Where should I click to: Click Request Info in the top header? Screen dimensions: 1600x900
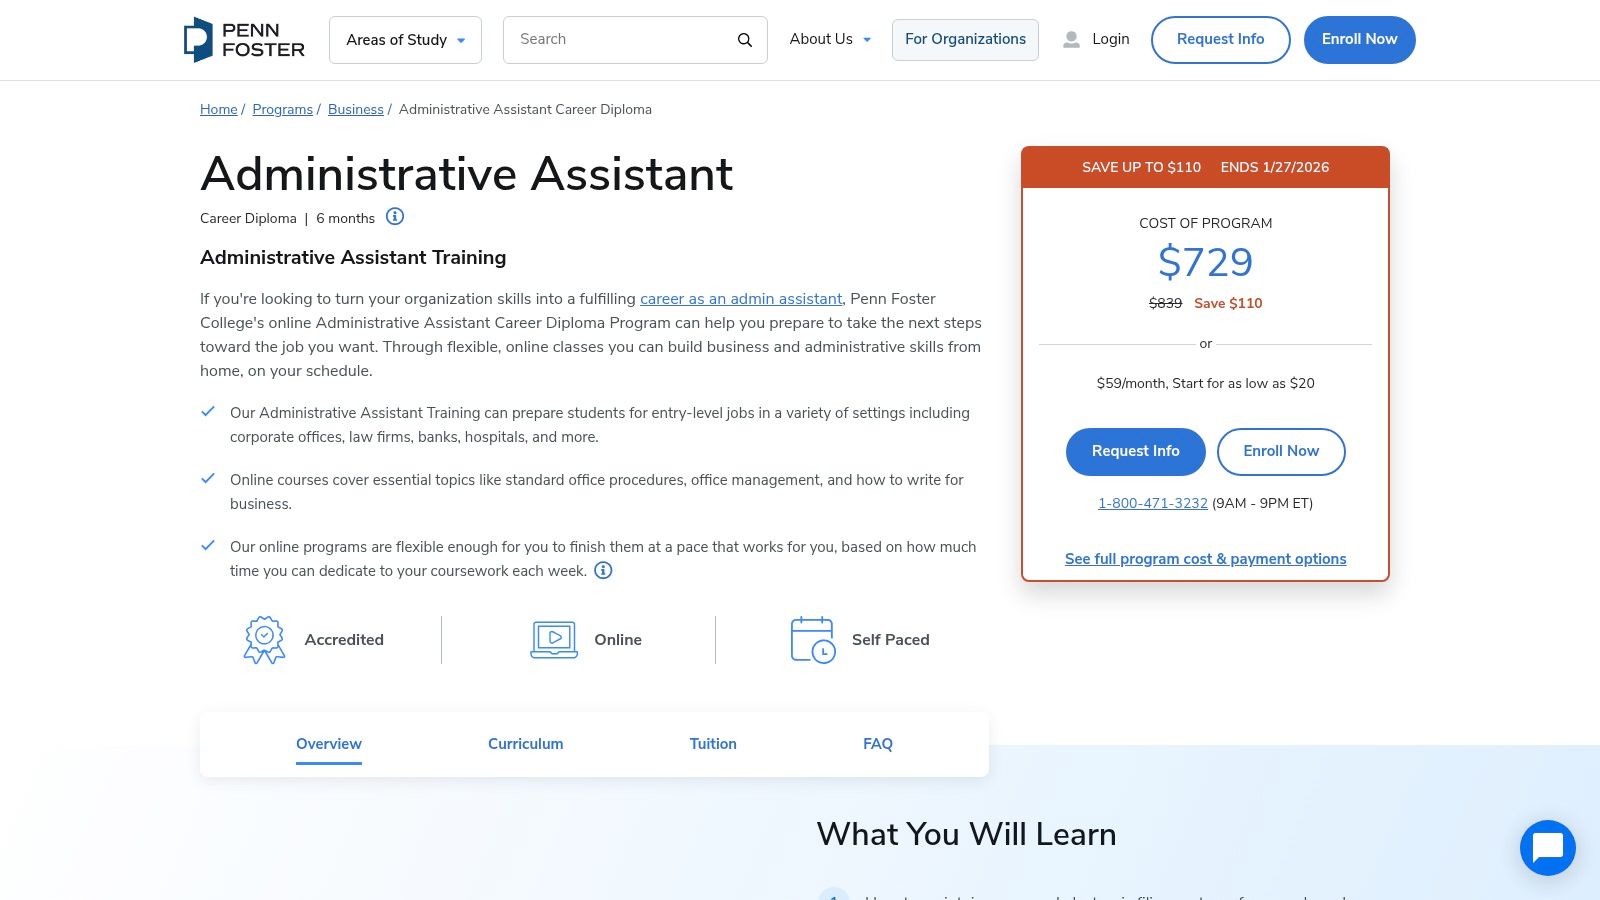tap(1221, 40)
